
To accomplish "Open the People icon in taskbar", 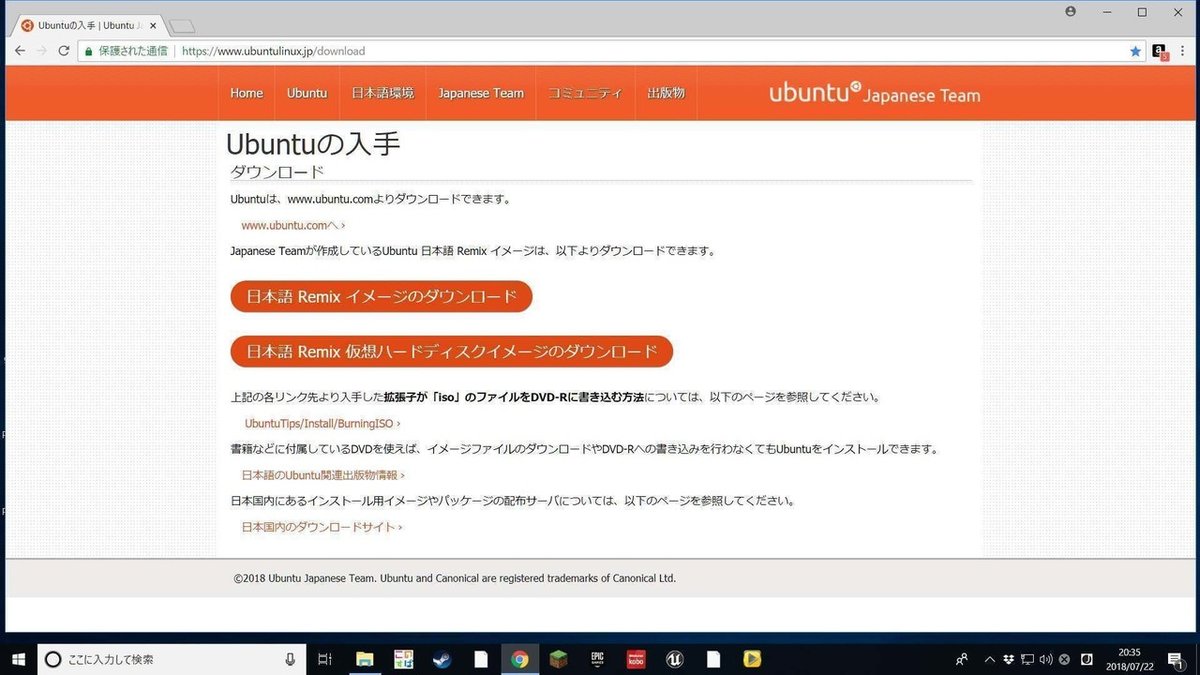I will tap(962, 659).
